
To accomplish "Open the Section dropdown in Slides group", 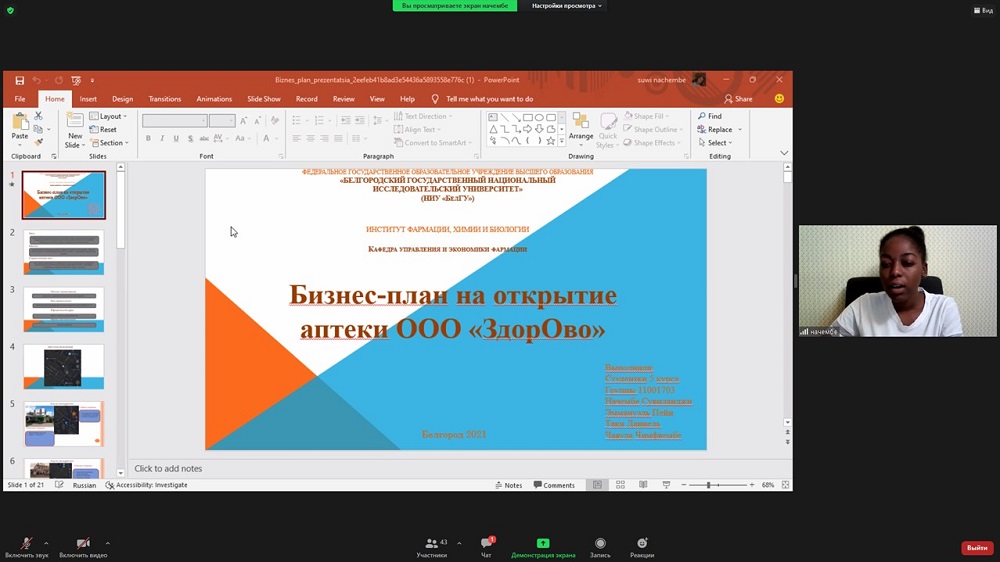I will click(111, 143).
